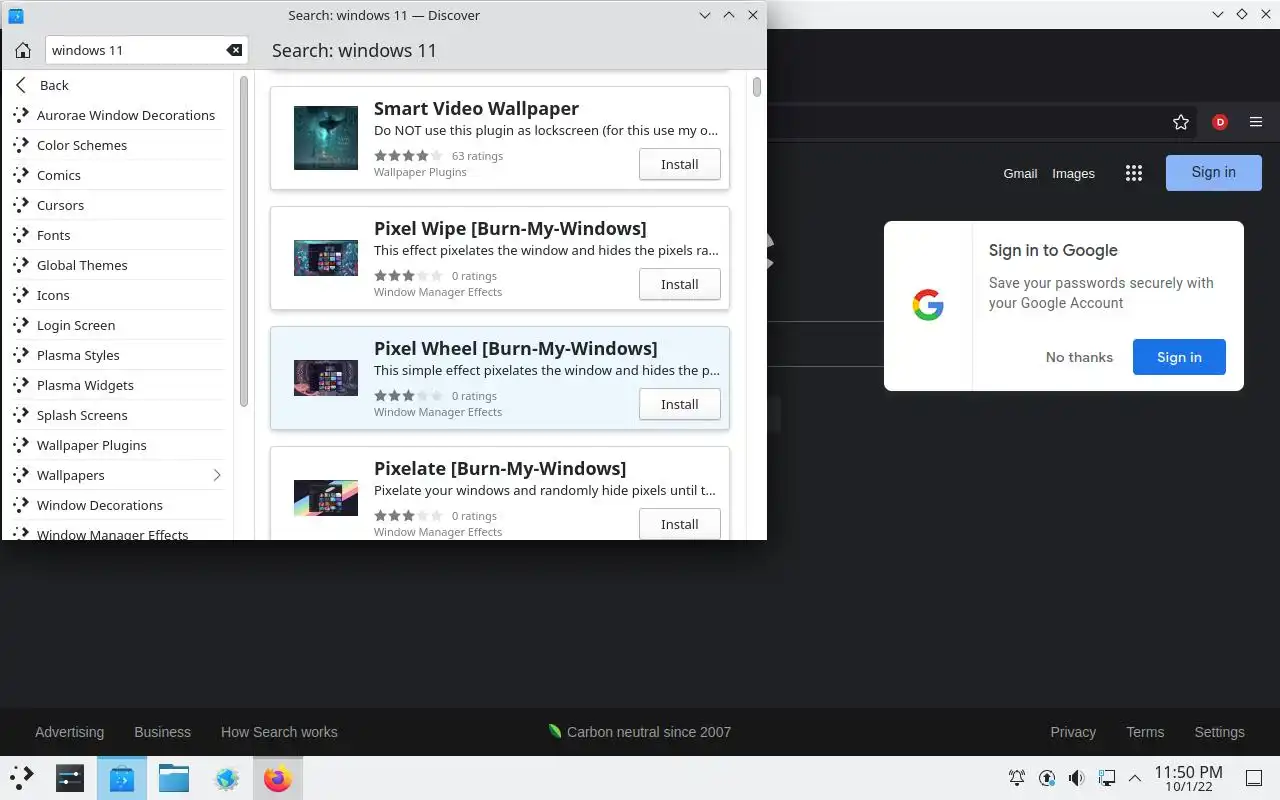Go to Discover home via house icon

23,50
